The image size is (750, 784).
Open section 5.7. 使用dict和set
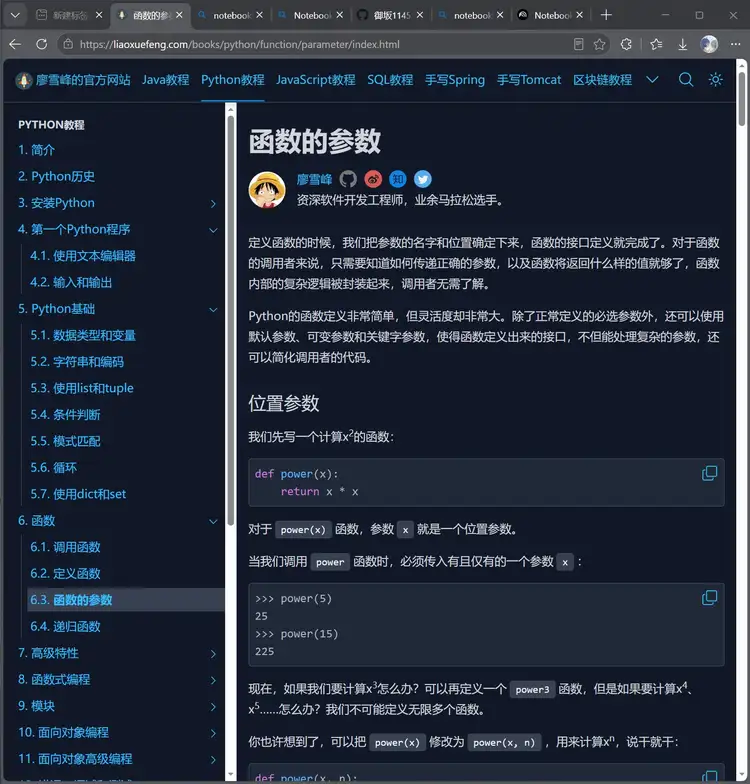[x=78, y=494]
